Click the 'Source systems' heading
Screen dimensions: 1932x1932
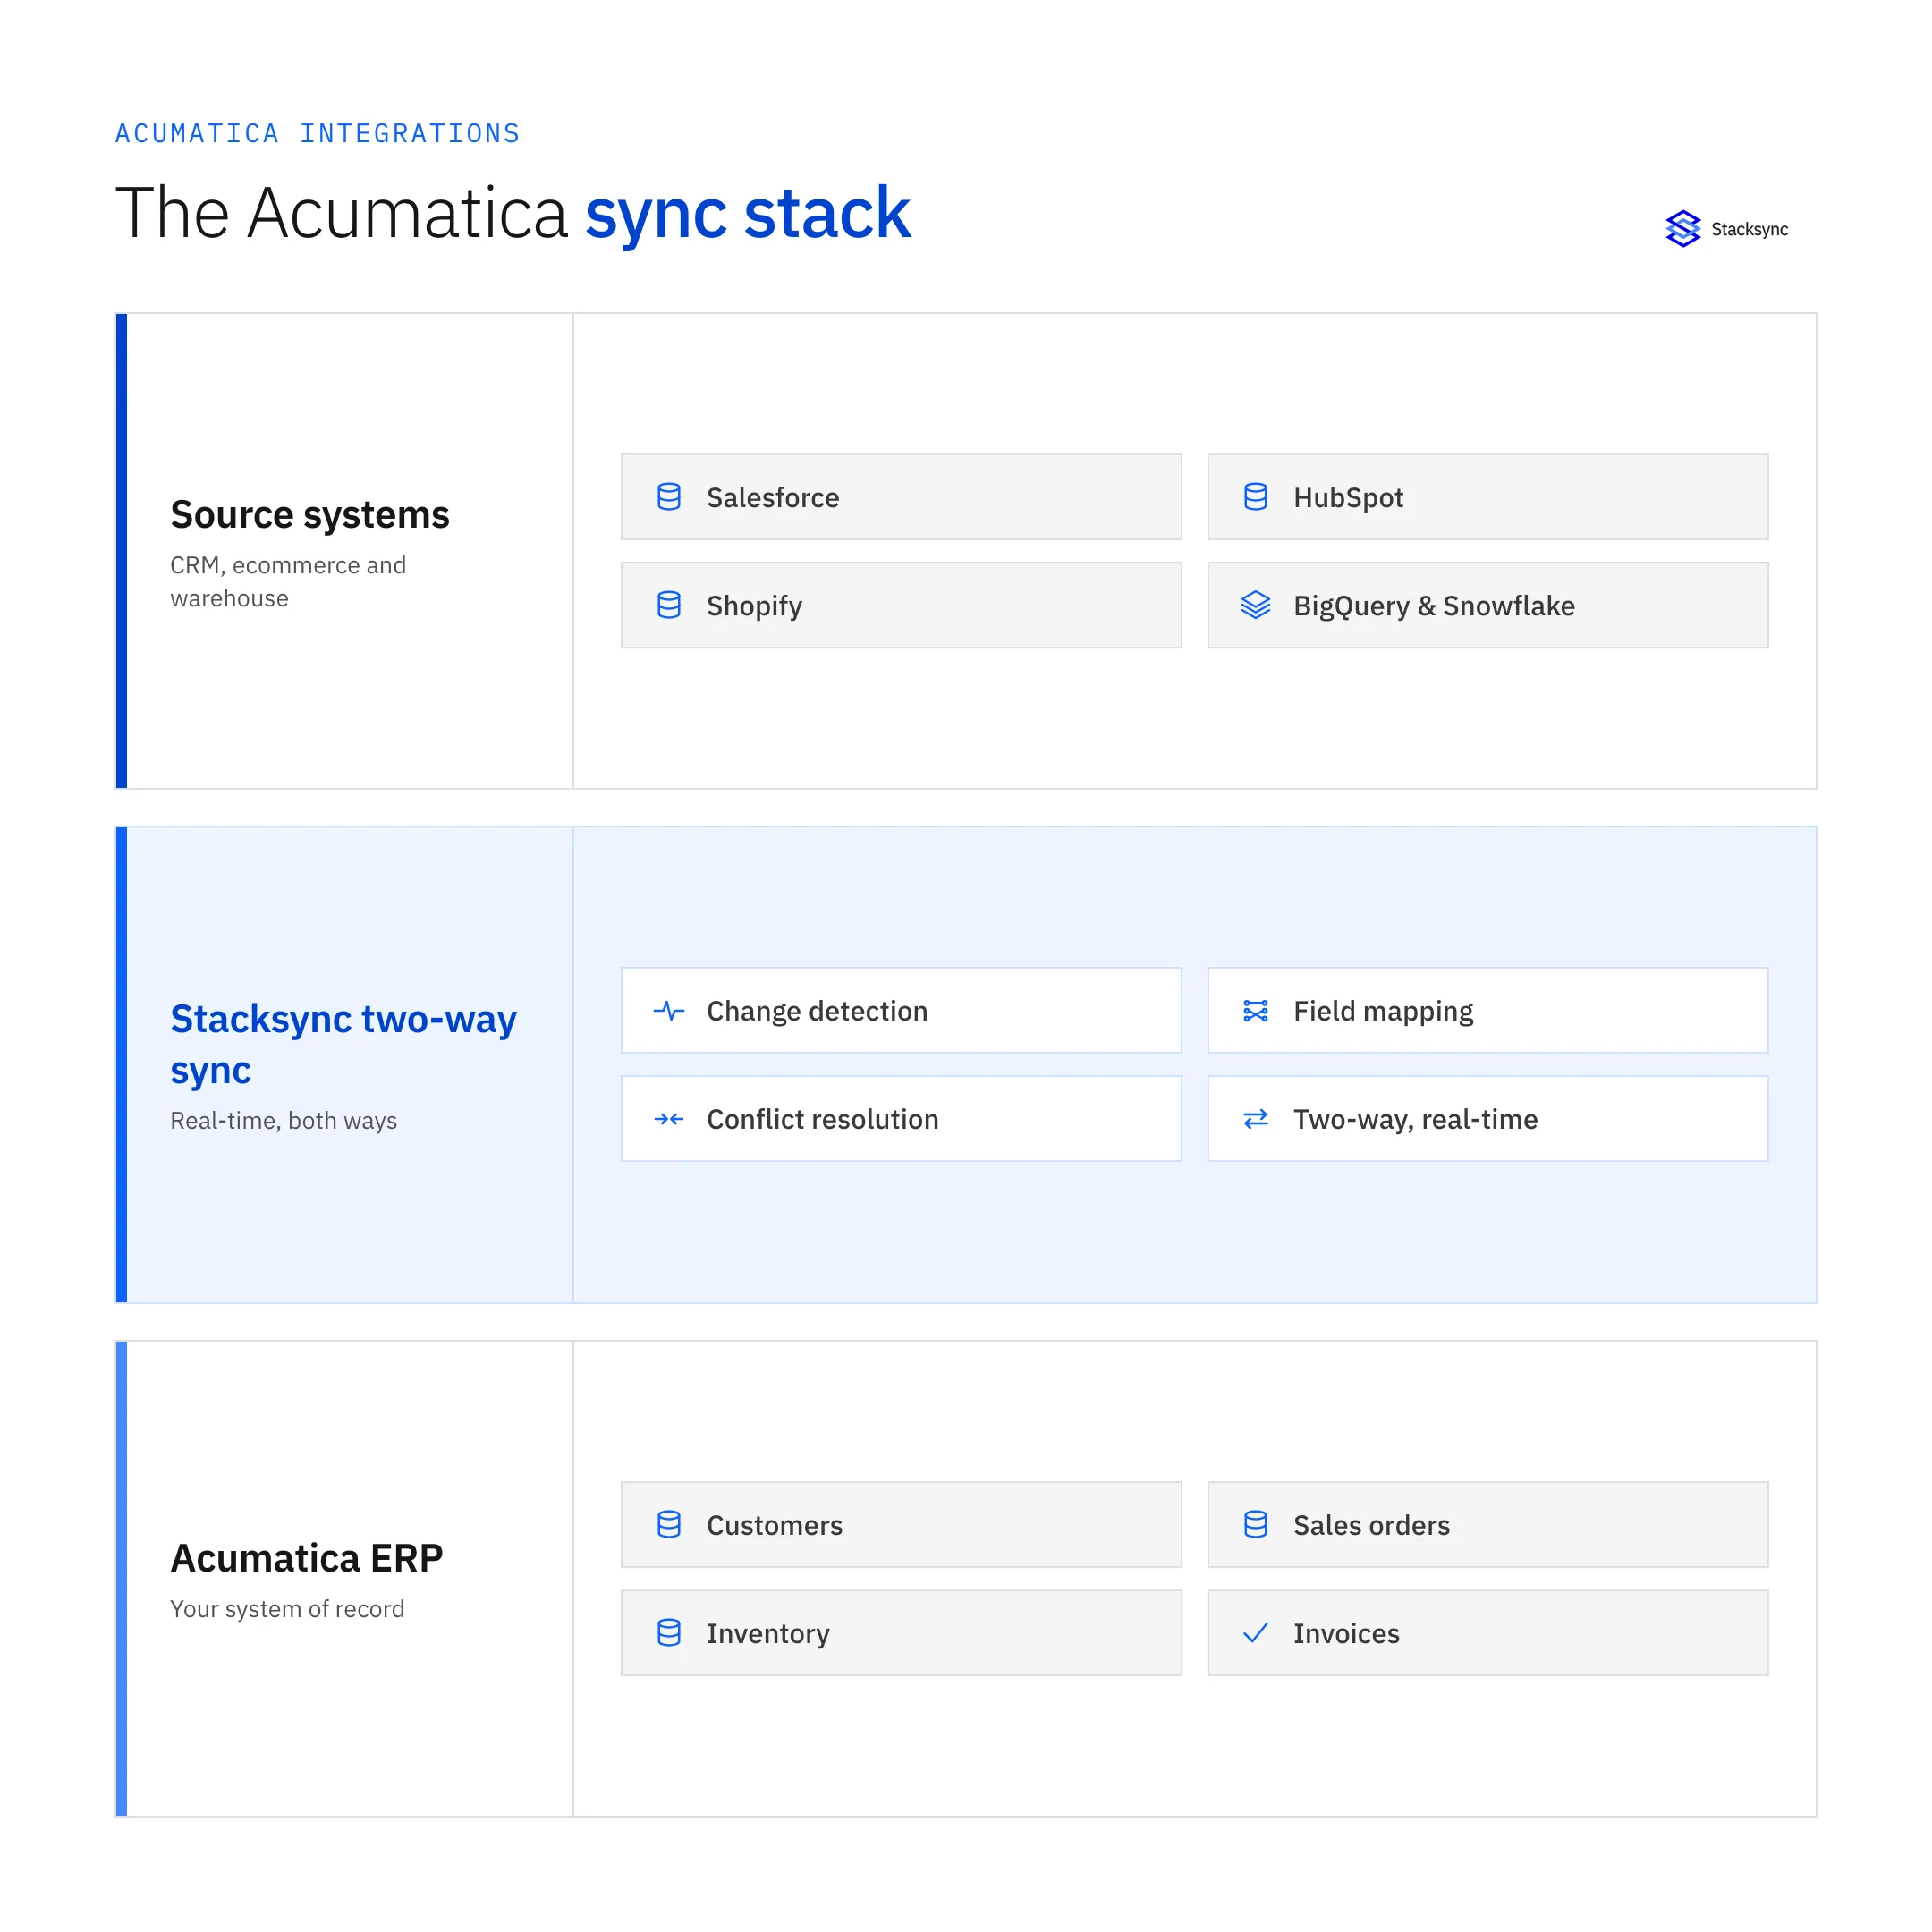(310, 514)
